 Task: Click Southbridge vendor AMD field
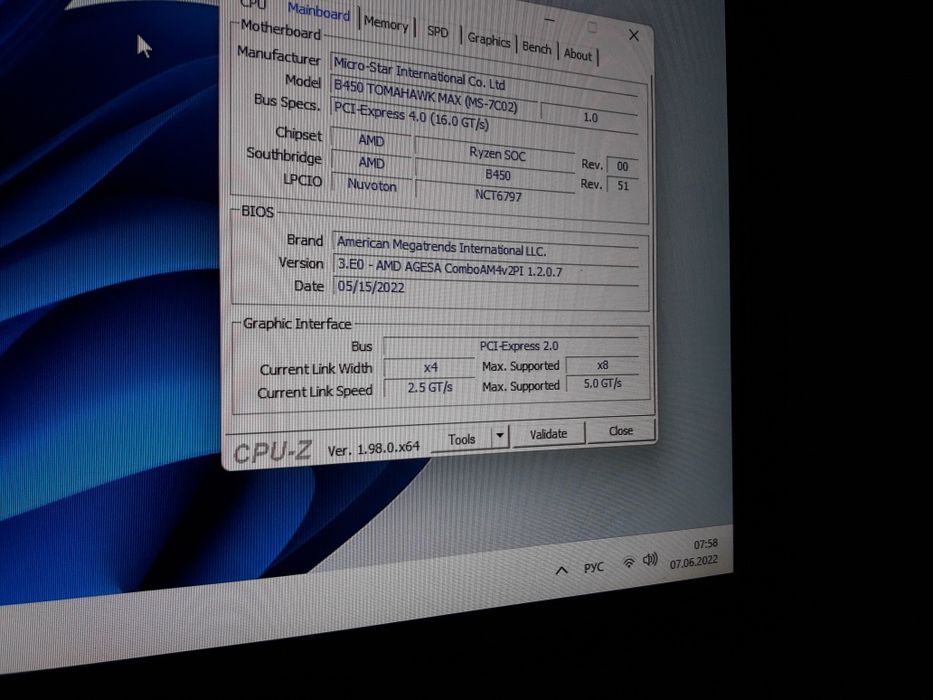pos(371,162)
